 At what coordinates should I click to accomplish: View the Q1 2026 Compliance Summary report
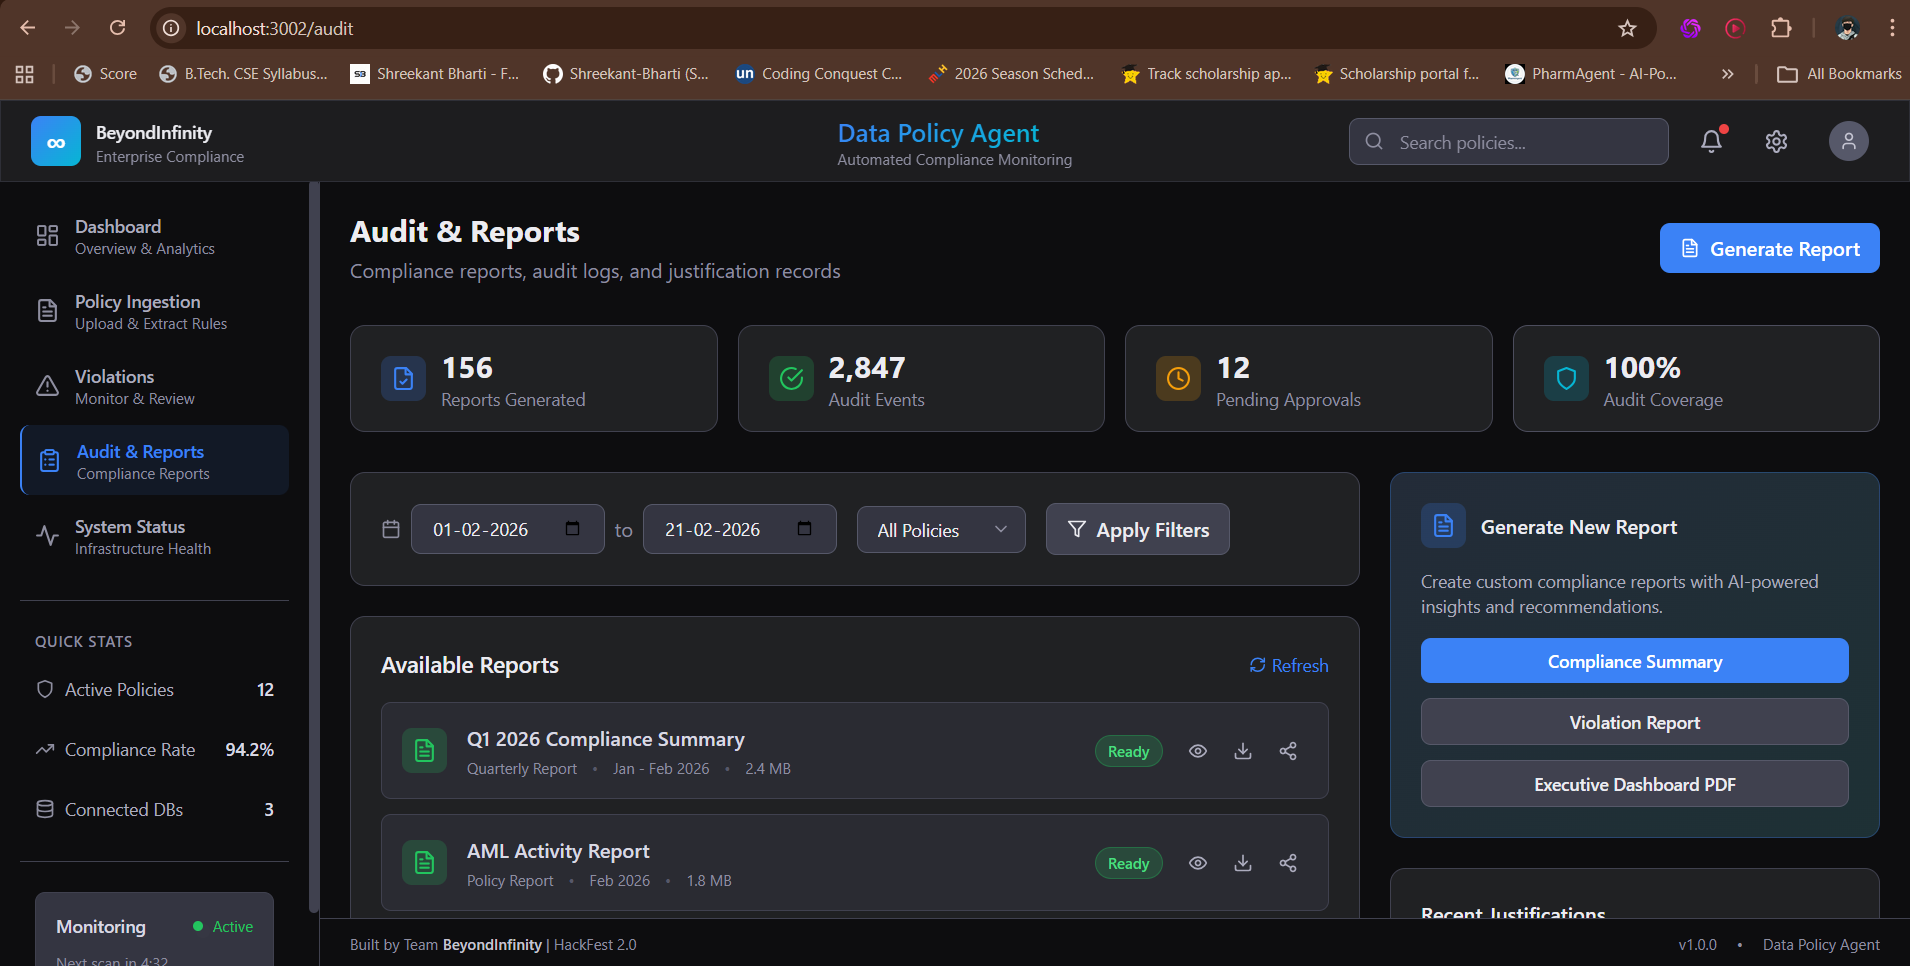[1197, 751]
